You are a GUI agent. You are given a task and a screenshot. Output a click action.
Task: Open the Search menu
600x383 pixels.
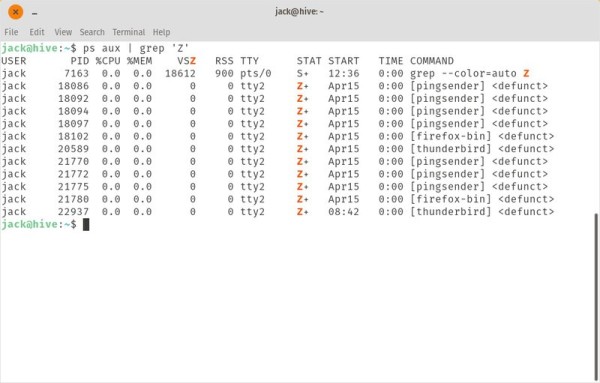92,32
